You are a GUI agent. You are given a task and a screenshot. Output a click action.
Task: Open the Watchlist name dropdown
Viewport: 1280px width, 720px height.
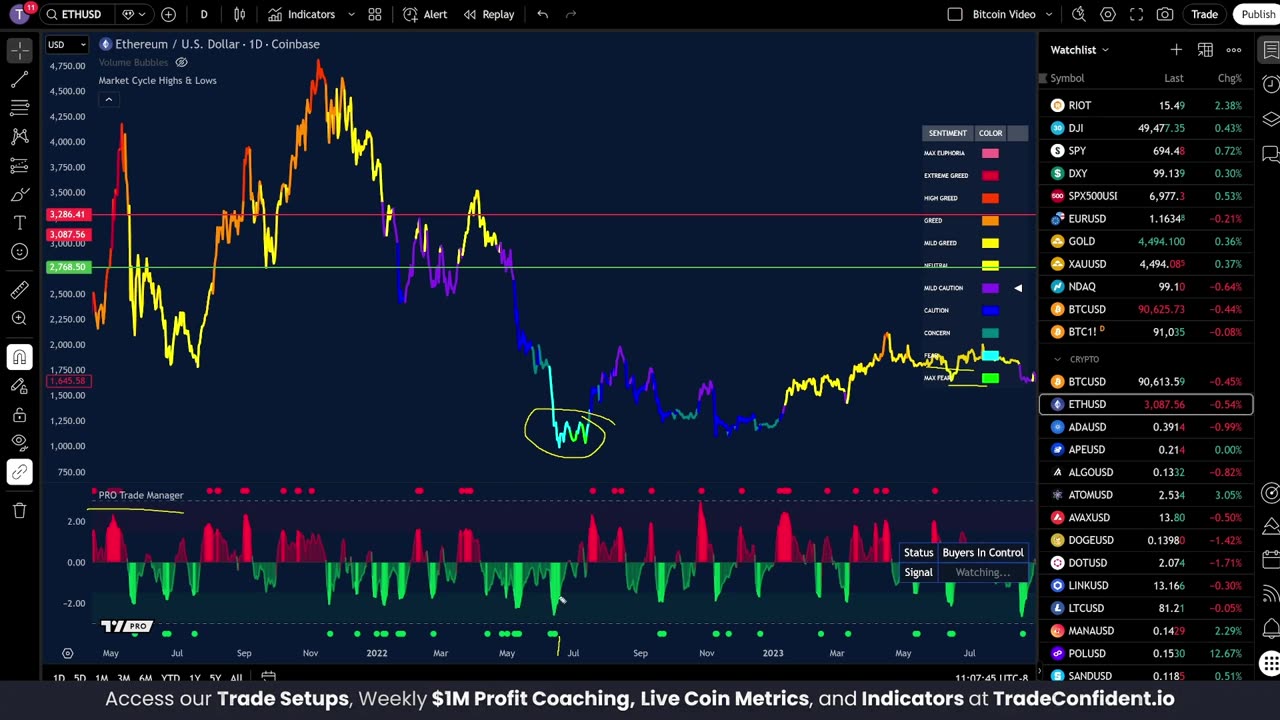tap(1080, 49)
